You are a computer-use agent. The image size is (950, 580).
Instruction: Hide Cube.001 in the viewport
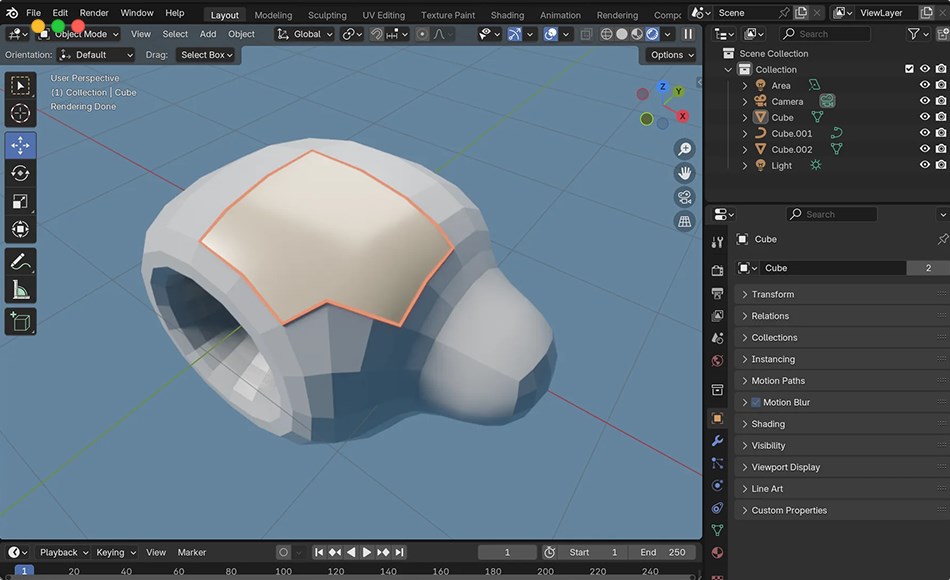point(924,133)
